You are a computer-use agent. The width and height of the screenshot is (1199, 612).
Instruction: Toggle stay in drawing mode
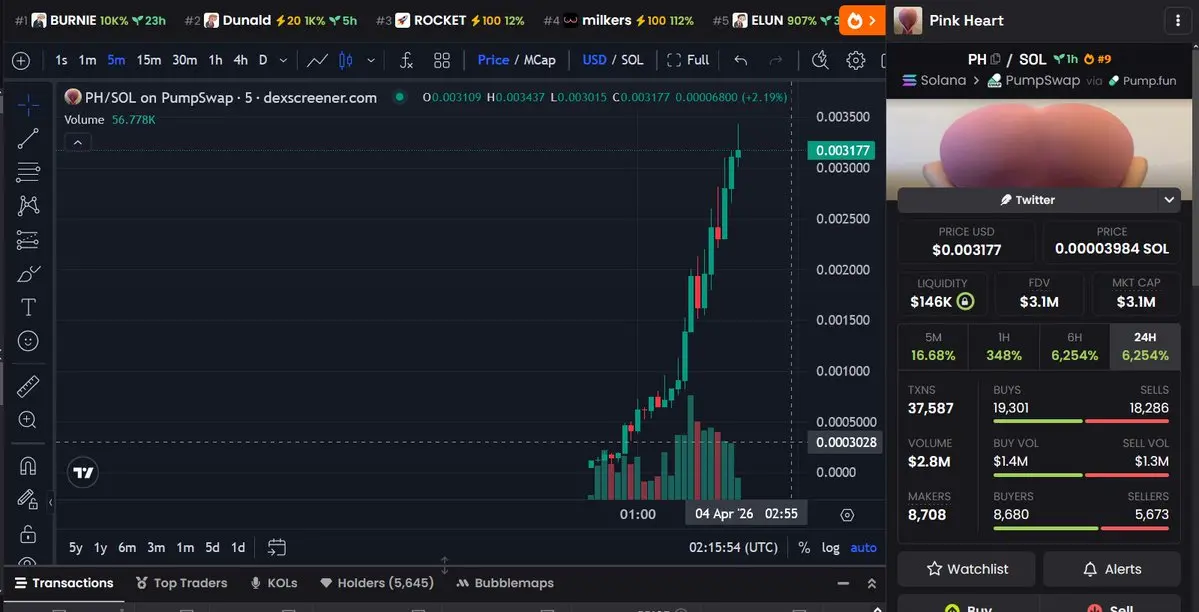28,500
